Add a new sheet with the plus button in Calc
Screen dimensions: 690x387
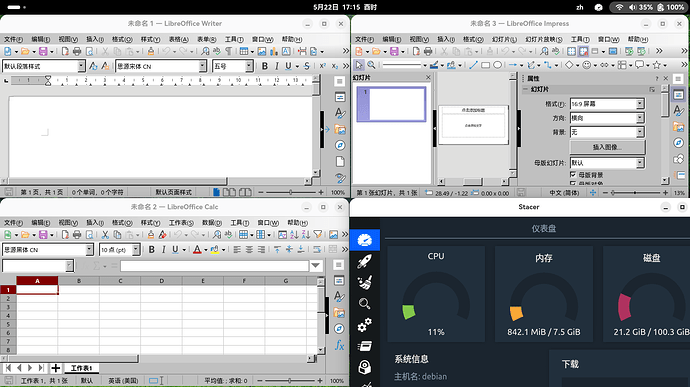tap(55, 368)
